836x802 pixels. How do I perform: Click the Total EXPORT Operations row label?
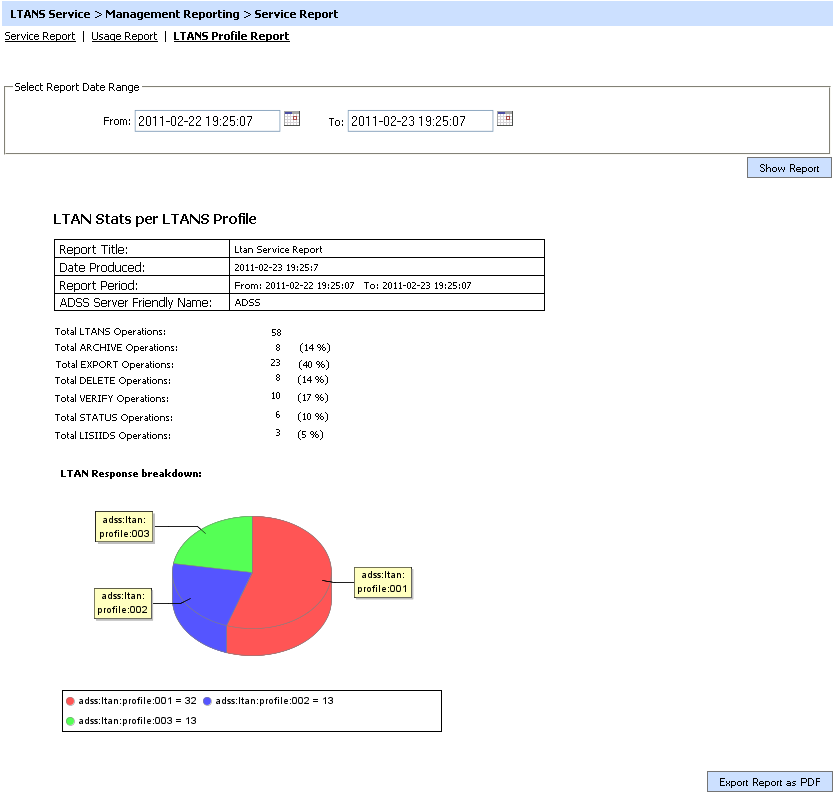point(113,365)
